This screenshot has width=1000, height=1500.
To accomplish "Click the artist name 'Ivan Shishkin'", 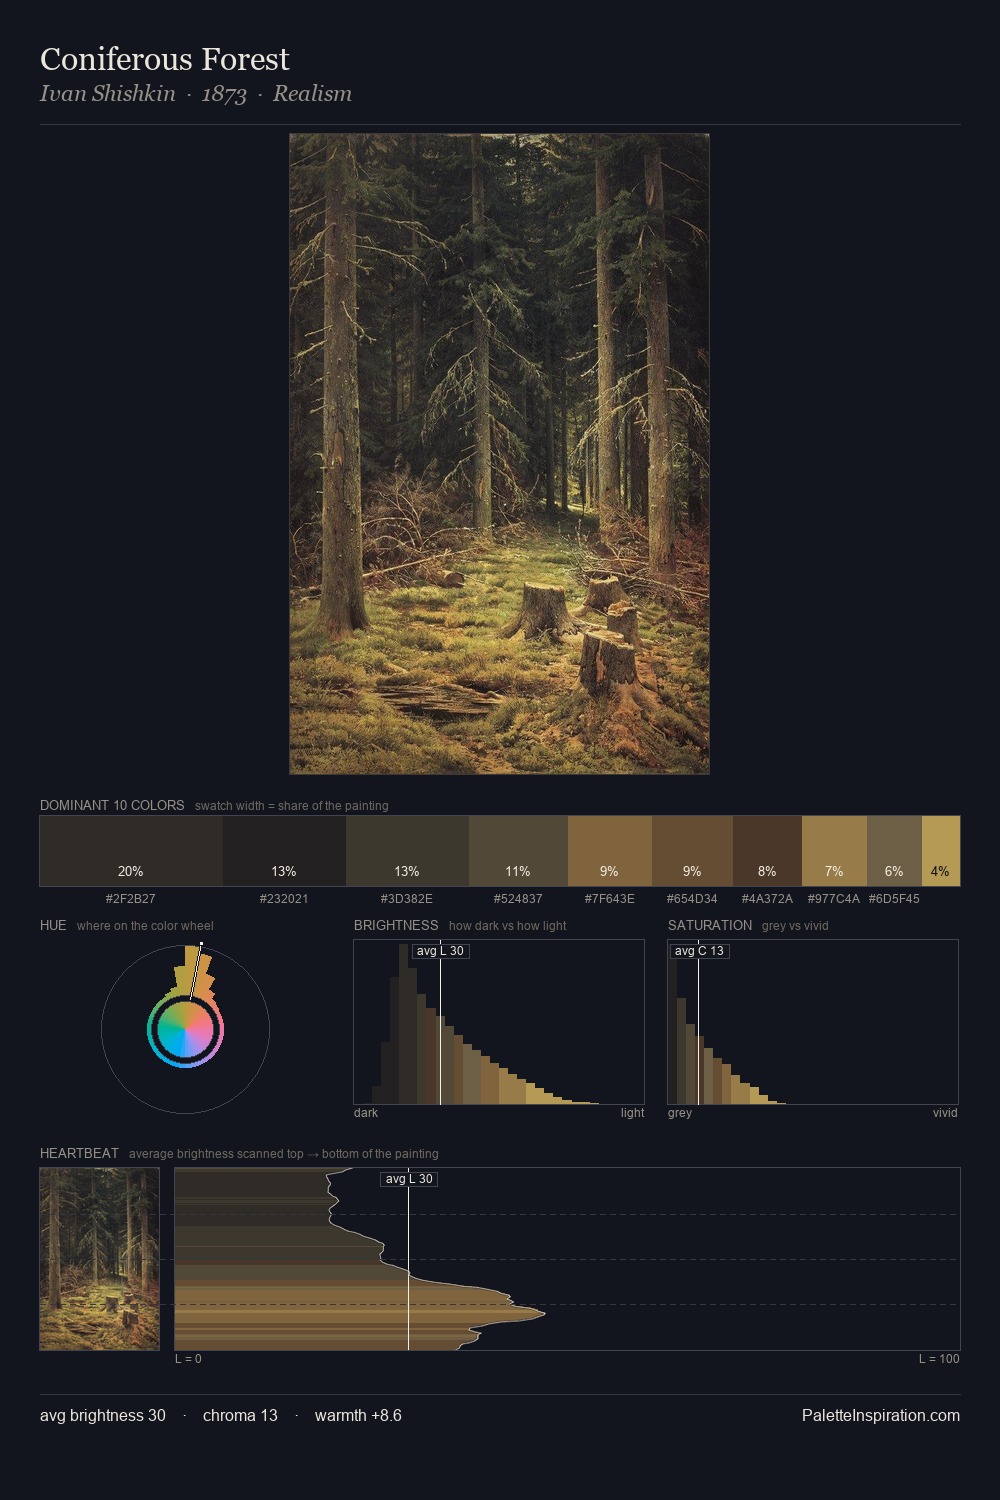I will 108,94.
